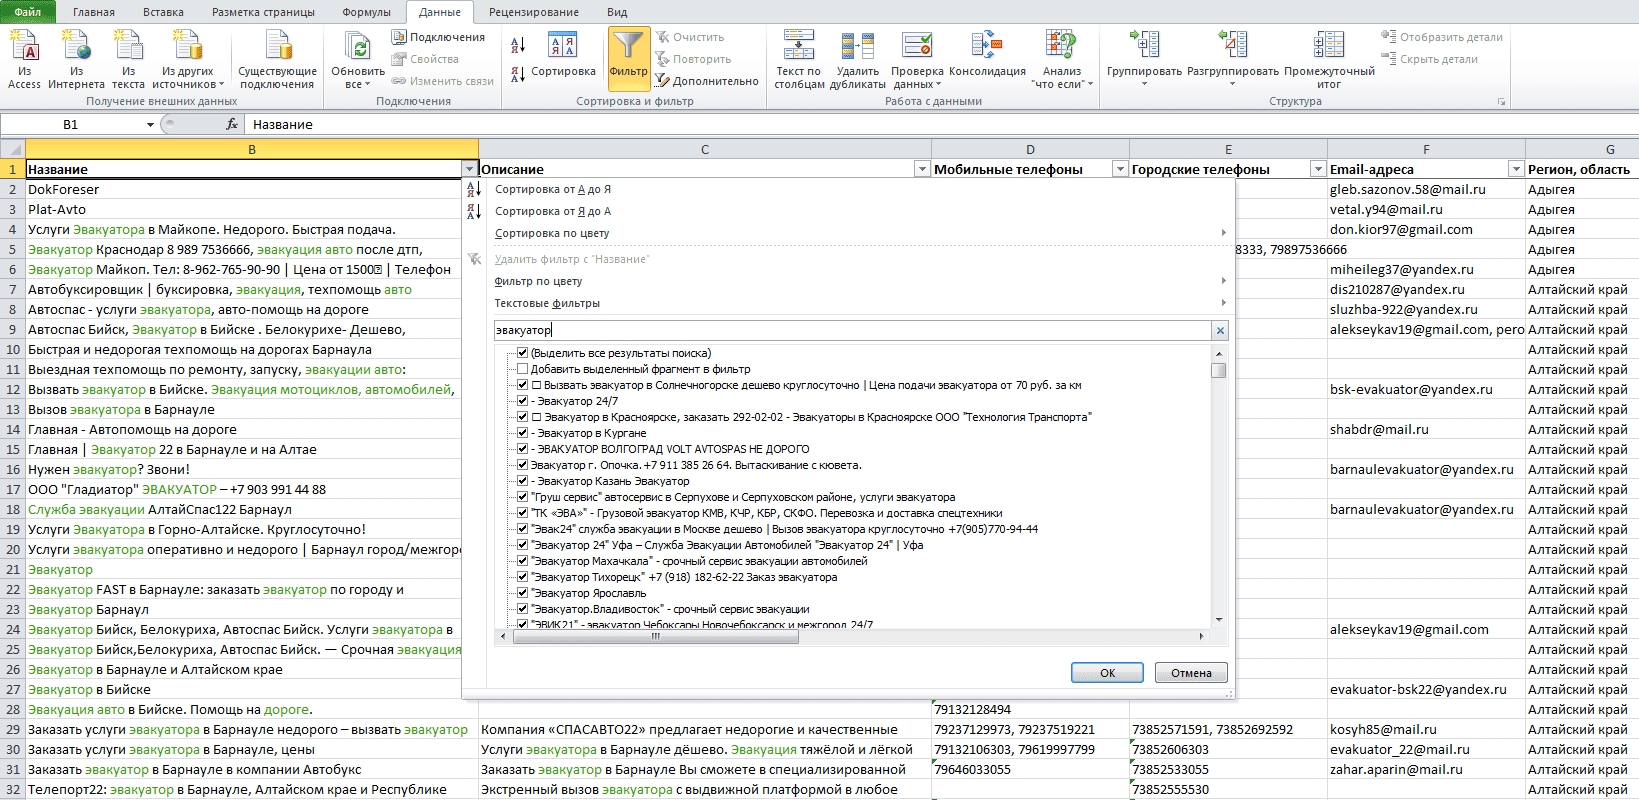
Task: Sort descending Я-А ribbon icon
Action: pyautogui.click(x=518, y=74)
